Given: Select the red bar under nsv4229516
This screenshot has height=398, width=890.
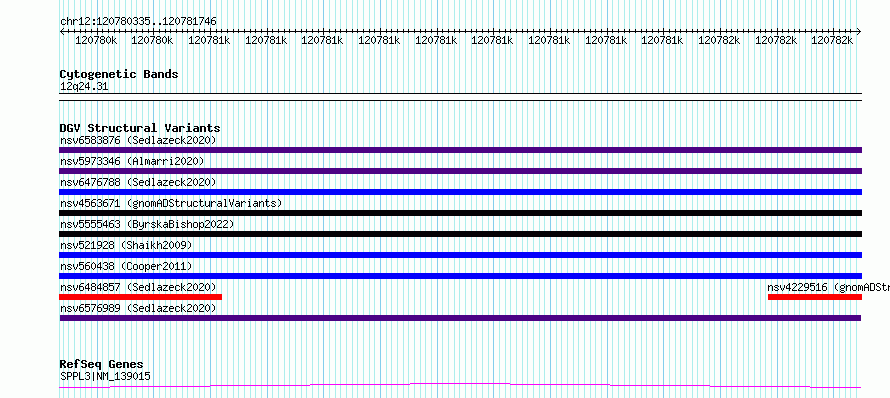Looking at the screenshot, I should (815, 297).
